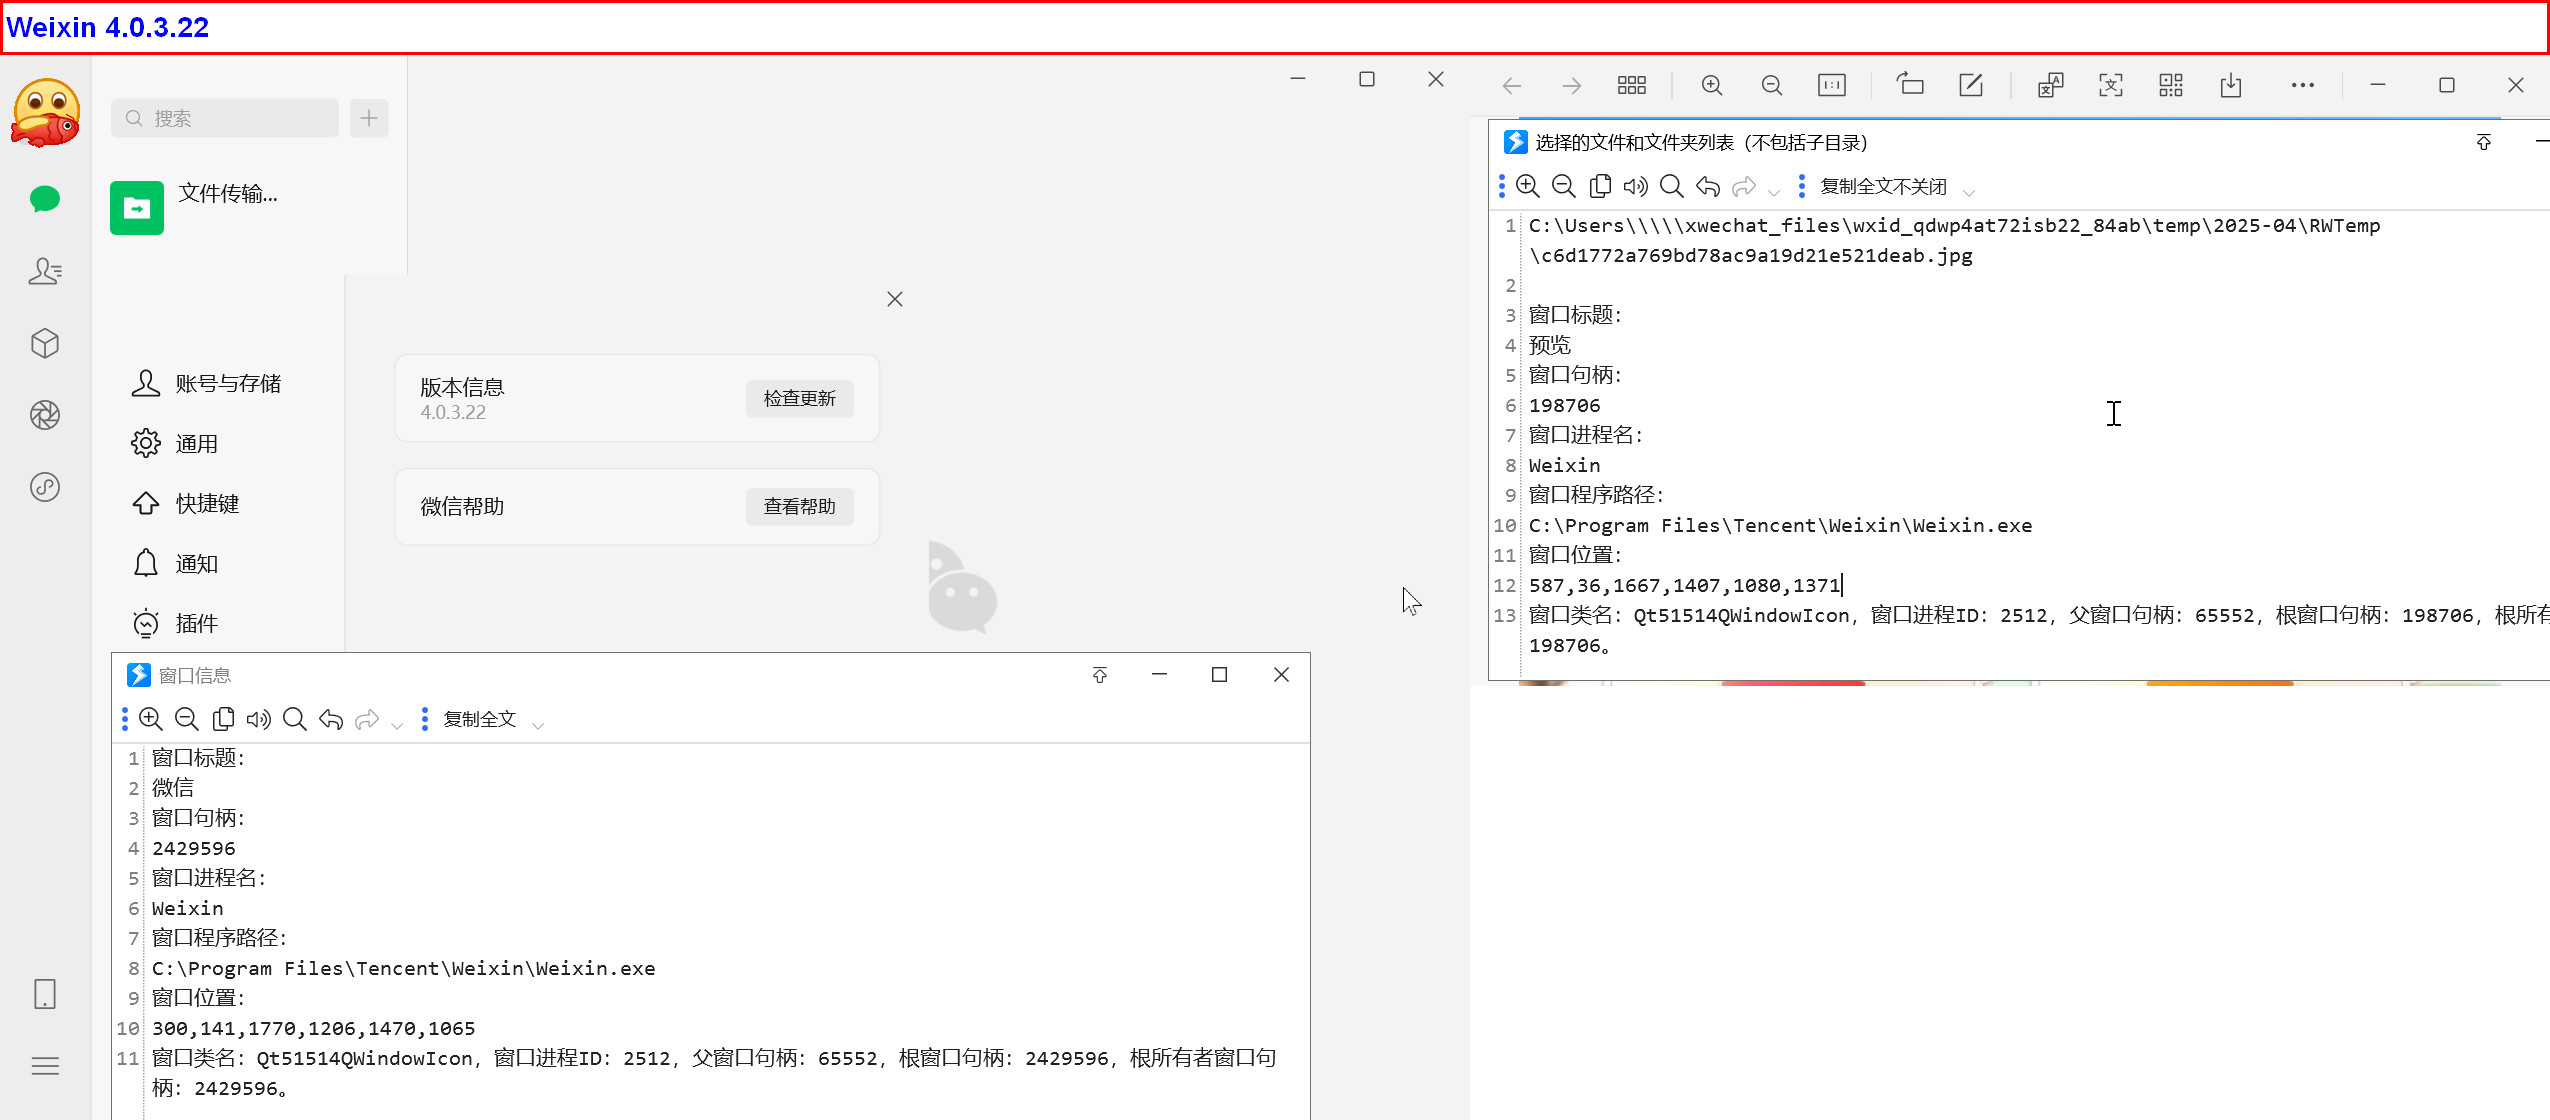Read aloud text in the file list window
2550x1120 pixels.
[x=1636, y=186]
